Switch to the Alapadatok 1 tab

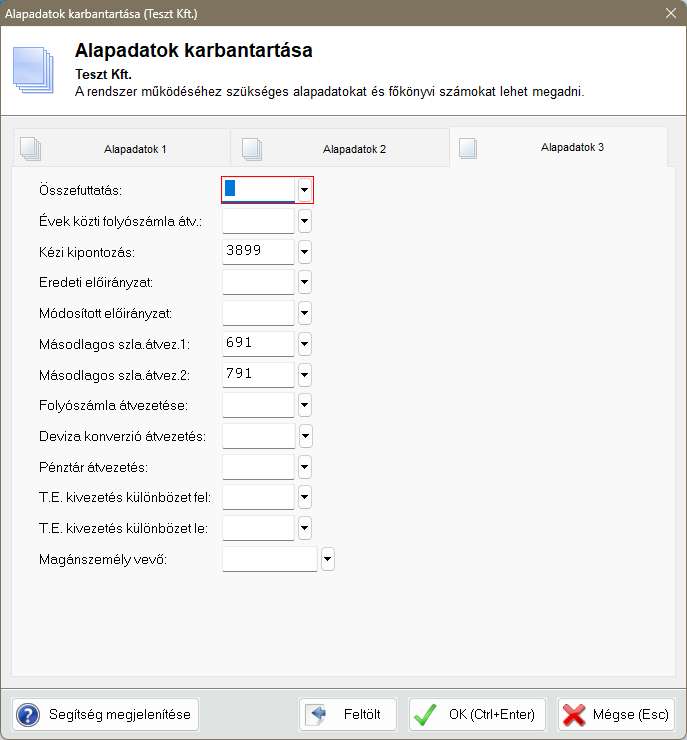coord(122,148)
